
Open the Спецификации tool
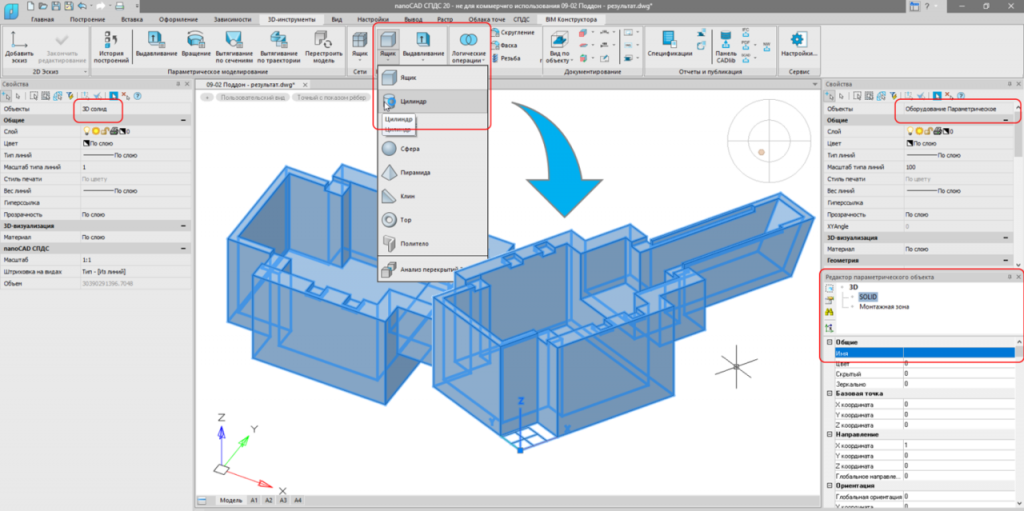click(x=670, y=44)
